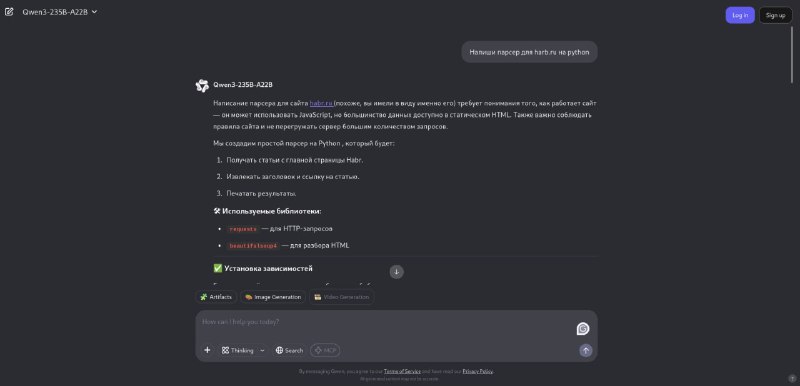Open the Terms of Service link
This screenshot has width=800, height=386.
402,371
